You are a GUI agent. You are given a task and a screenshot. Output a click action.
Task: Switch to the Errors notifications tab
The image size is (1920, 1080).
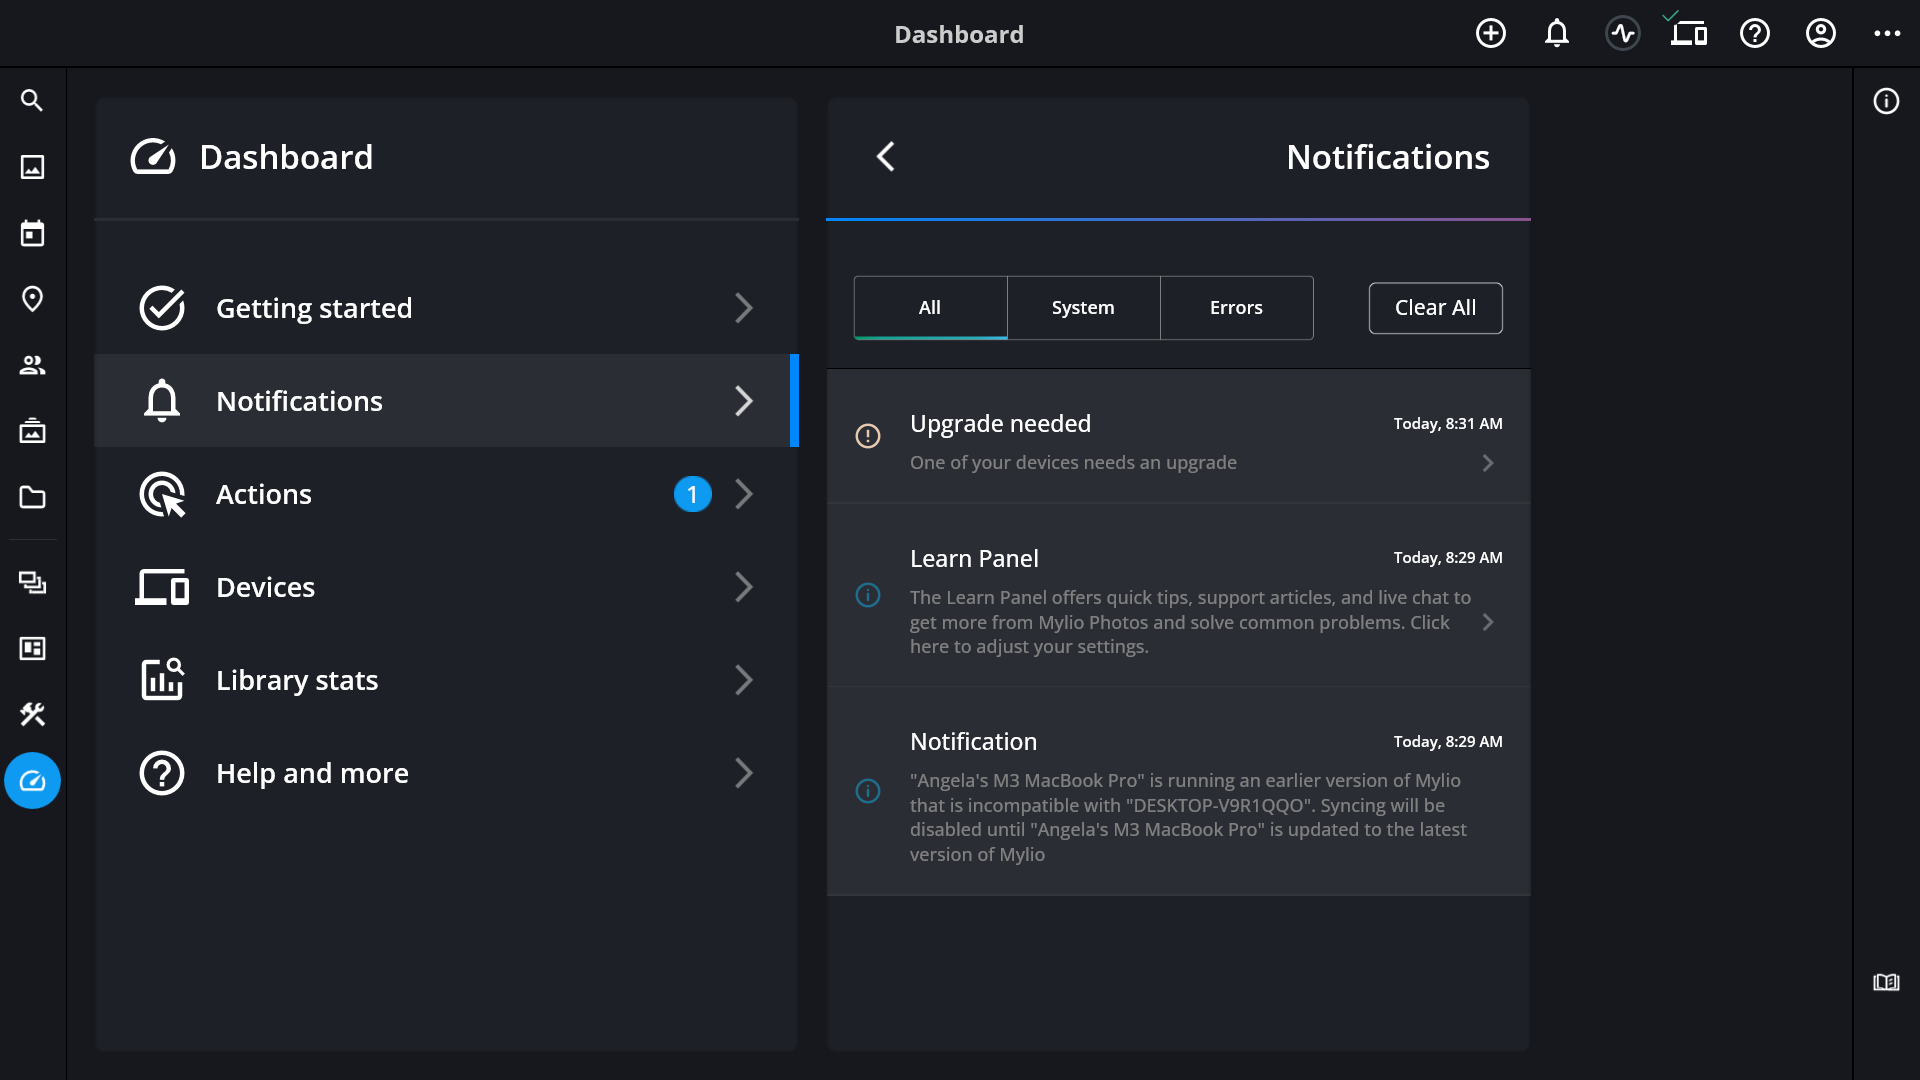pos(1236,308)
